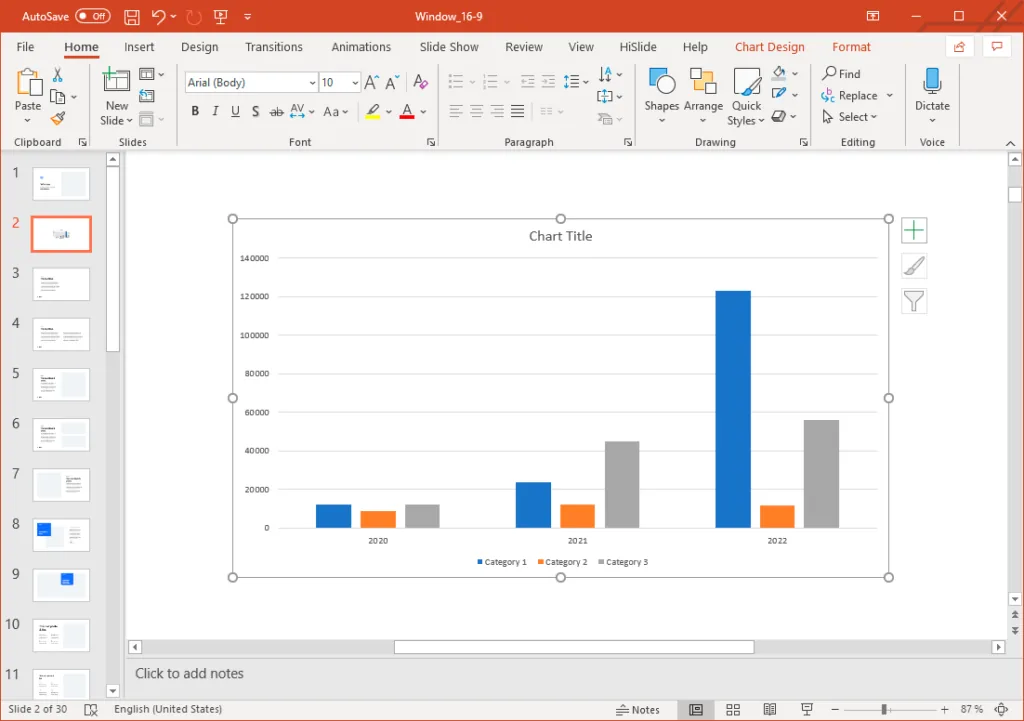
Task: Start presentation from beginning icon
Action: click(x=221, y=17)
